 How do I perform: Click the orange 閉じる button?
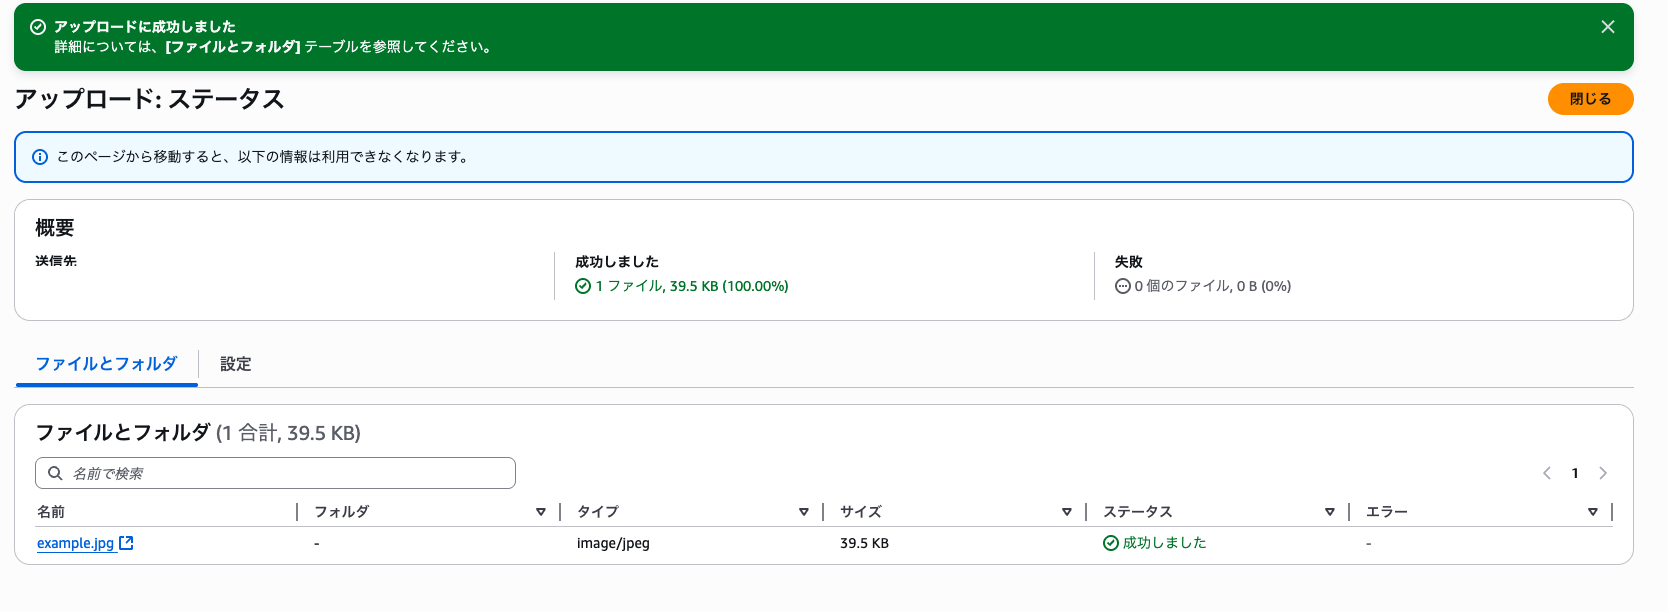[1590, 99]
